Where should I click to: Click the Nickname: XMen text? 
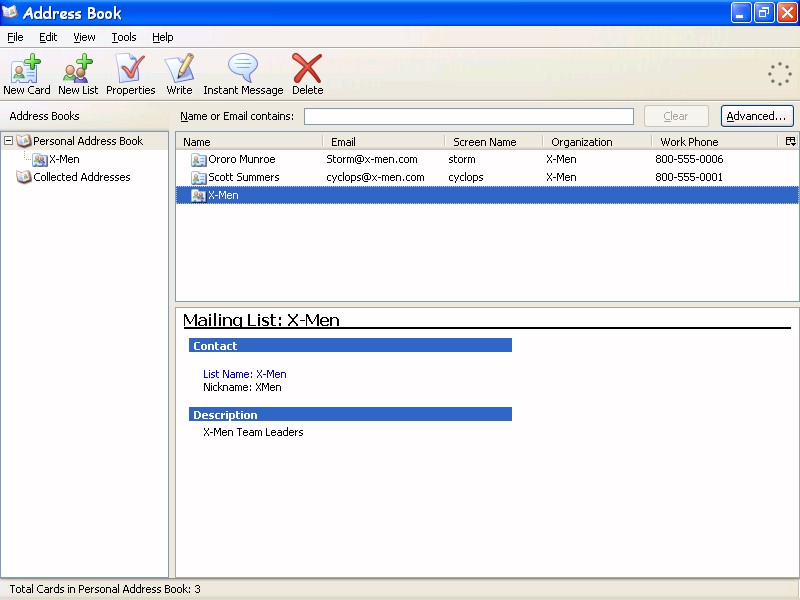tap(242, 387)
